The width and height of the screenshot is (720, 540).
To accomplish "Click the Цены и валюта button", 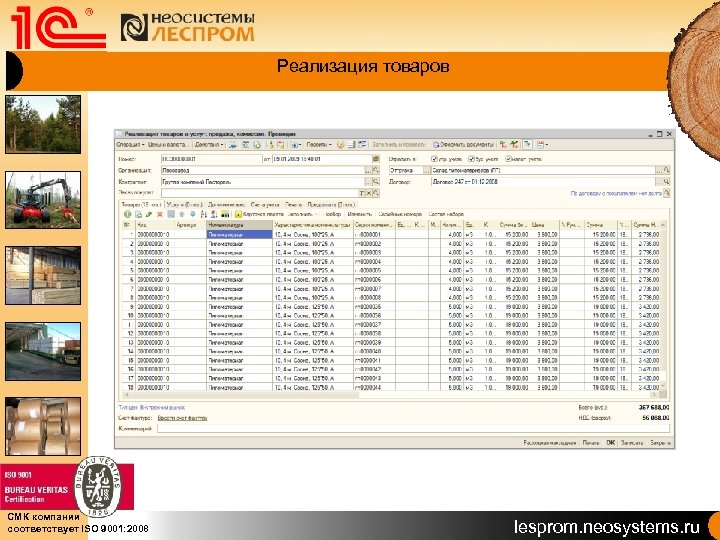I will (x=168, y=145).
